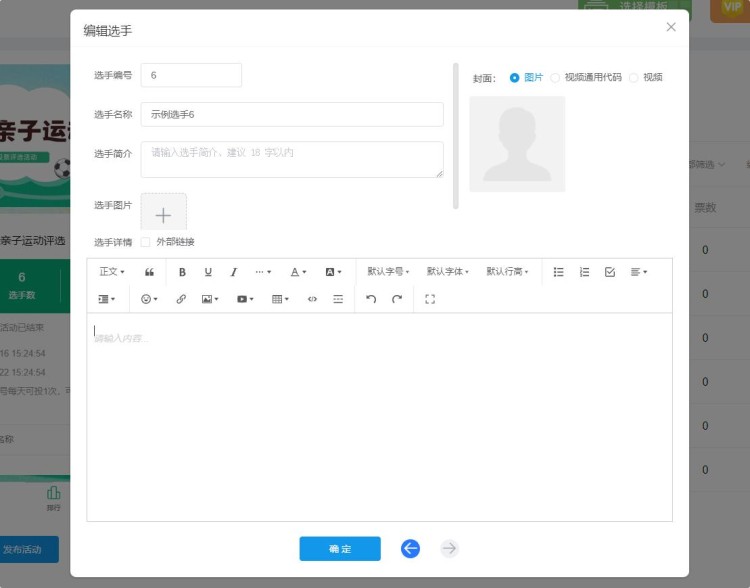Insert a blockquote using the quote icon
Image resolution: width=750 pixels, height=588 pixels.
point(149,272)
